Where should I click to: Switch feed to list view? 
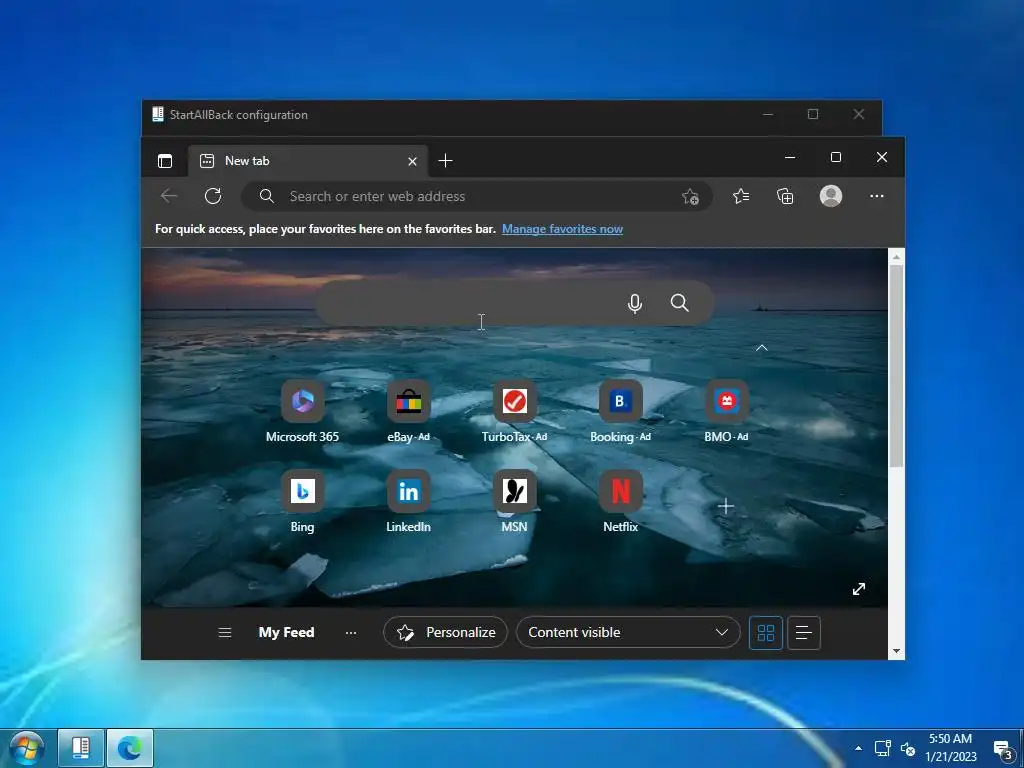click(804, 632)
